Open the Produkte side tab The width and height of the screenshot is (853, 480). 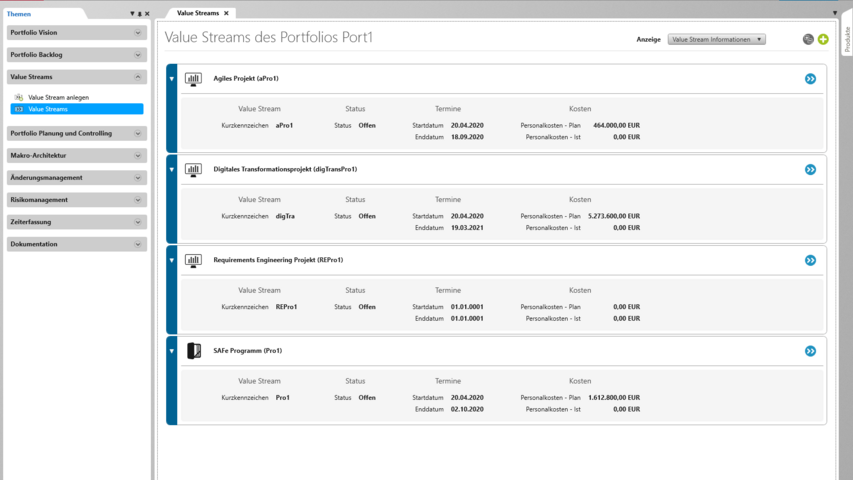(x=847, y=40)
